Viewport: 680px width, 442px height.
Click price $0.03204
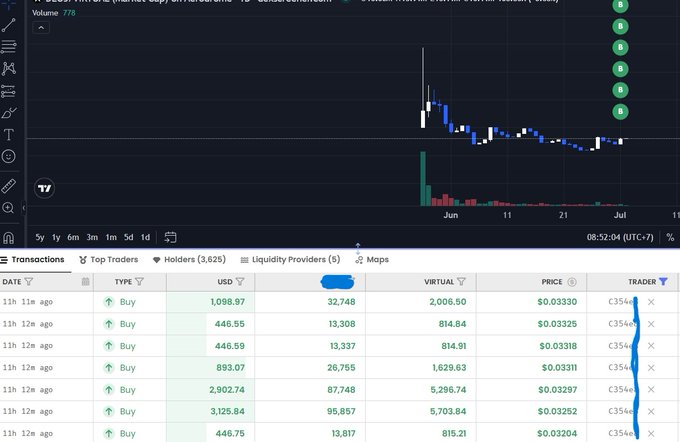[557, 433]
